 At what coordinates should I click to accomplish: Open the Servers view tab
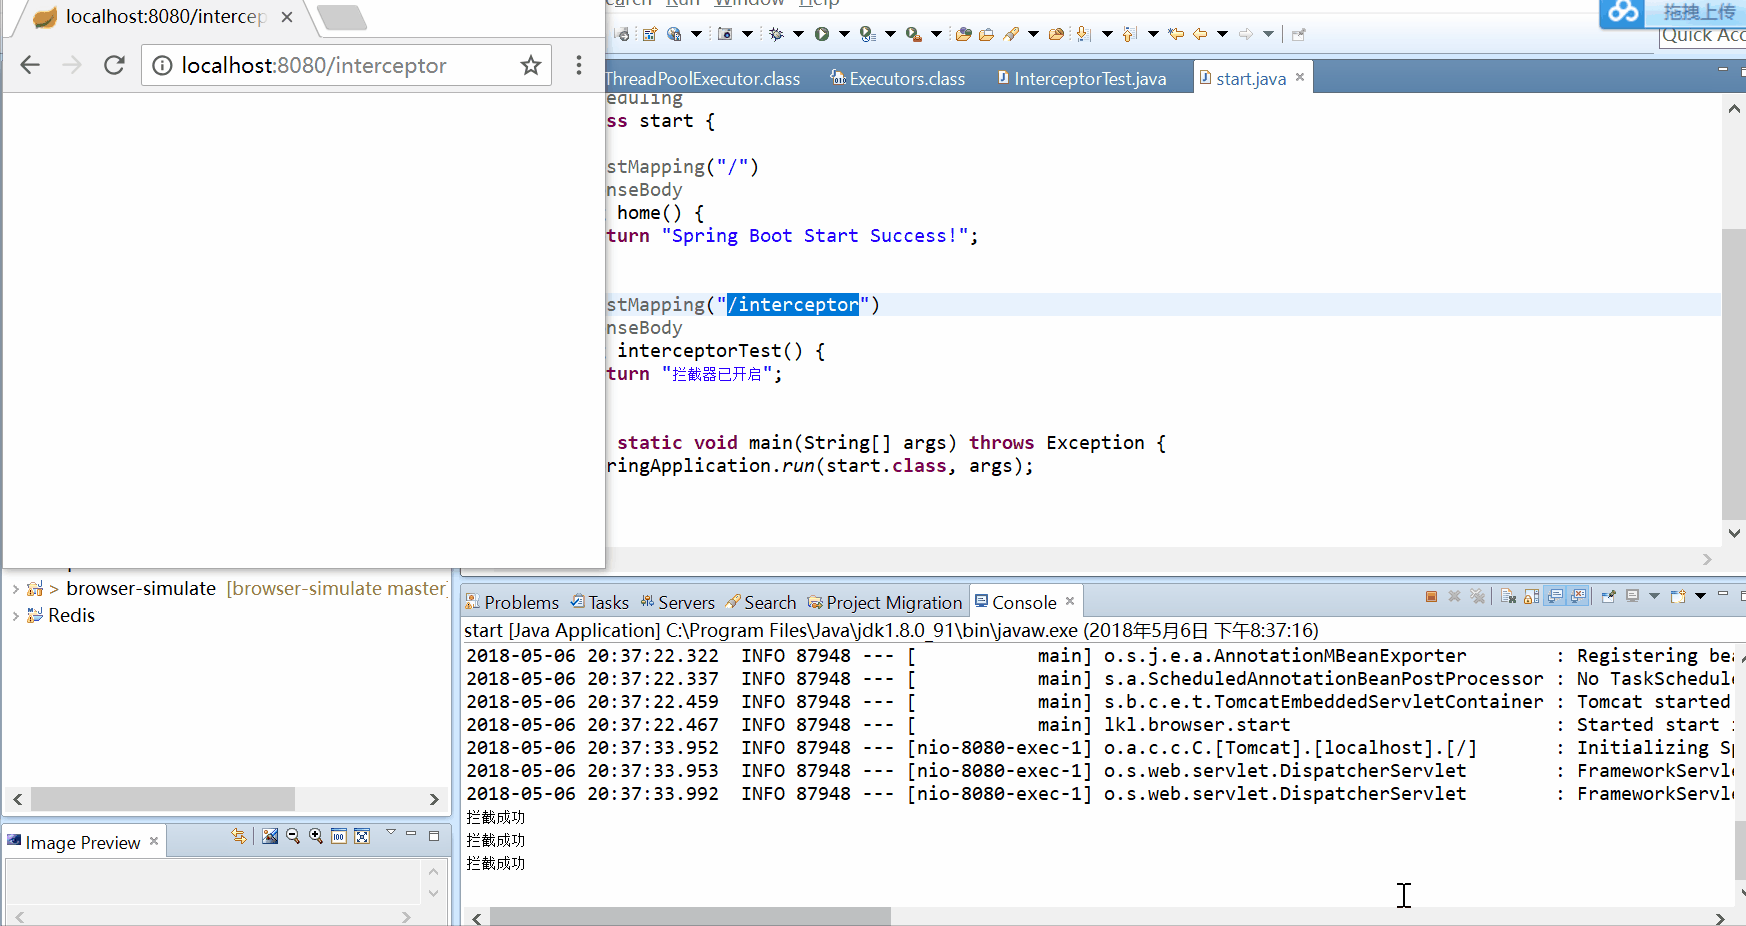[x=685, y=602]
